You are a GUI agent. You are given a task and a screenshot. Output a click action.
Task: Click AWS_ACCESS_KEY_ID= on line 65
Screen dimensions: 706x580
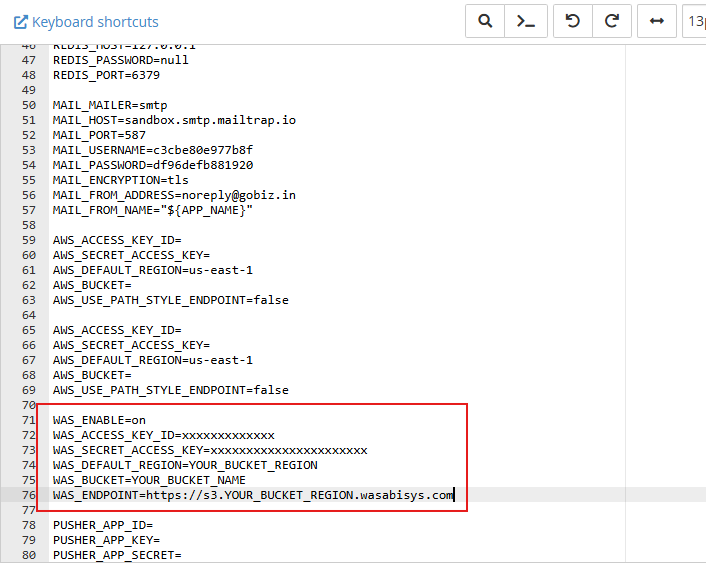117,331
